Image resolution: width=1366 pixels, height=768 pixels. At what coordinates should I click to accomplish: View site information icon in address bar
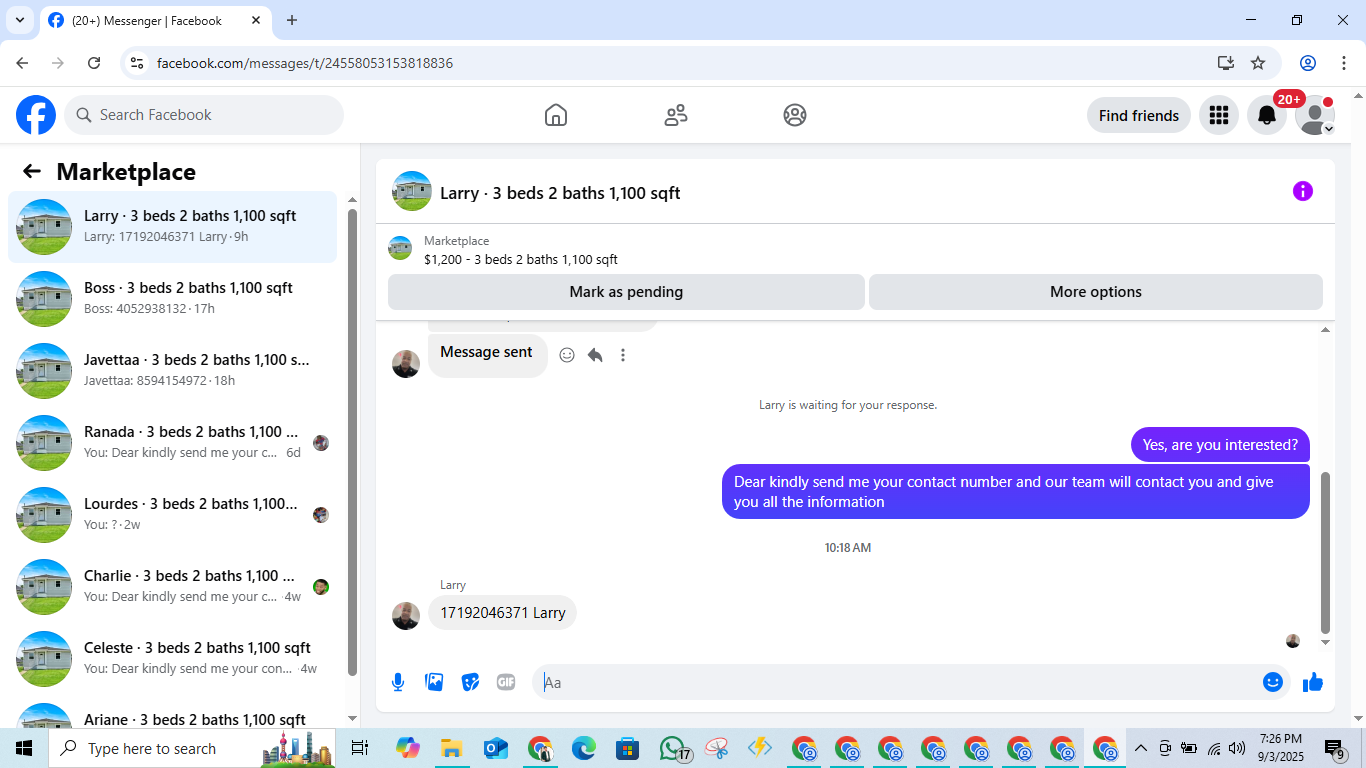[138, 63]
